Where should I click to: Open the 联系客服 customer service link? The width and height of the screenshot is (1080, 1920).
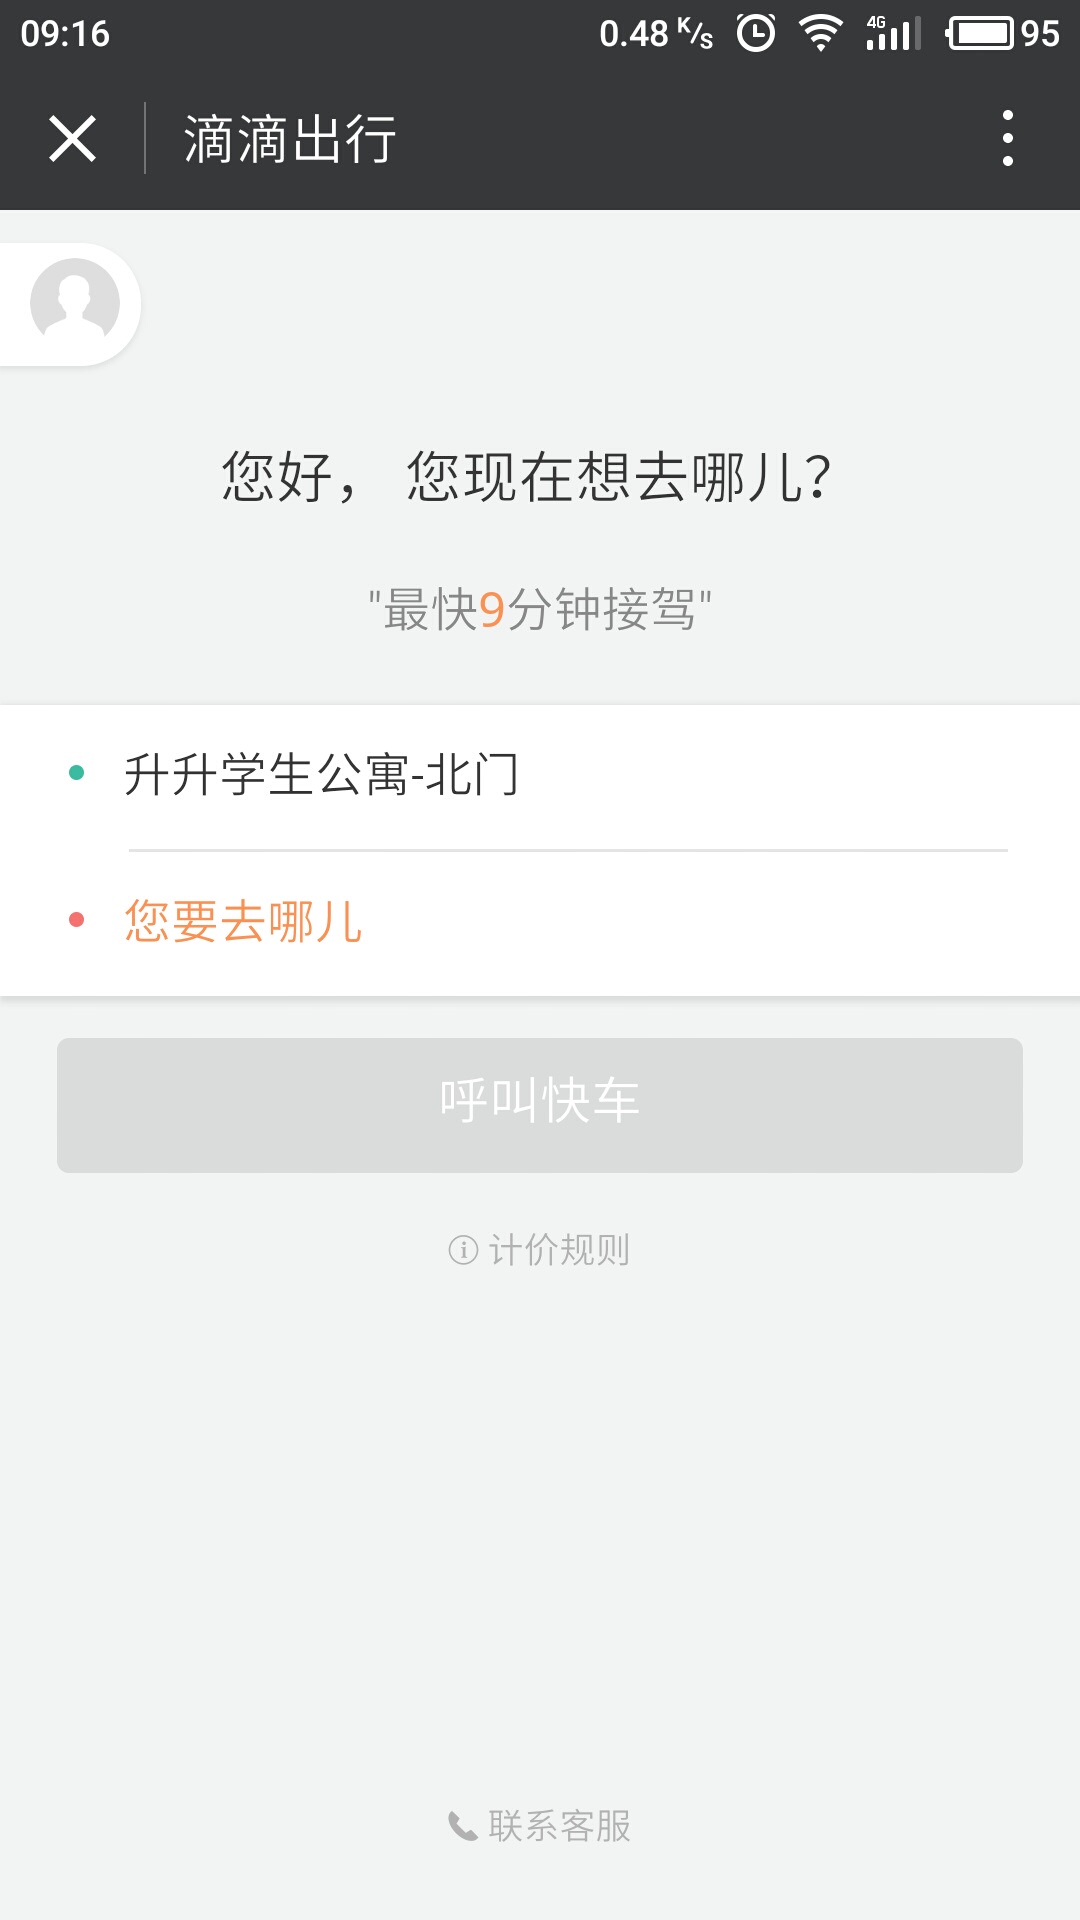pos(559,1826)
